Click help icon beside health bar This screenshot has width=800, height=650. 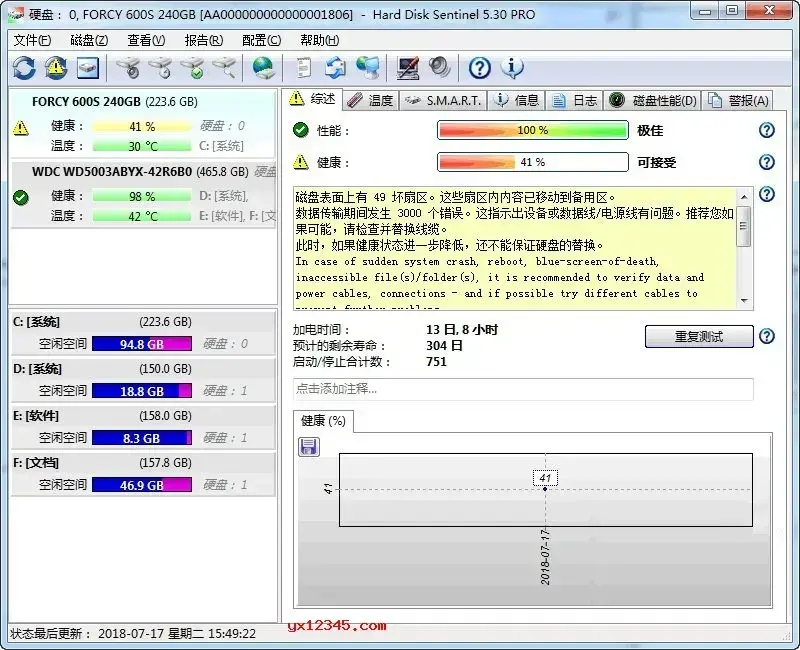[767, 162]
